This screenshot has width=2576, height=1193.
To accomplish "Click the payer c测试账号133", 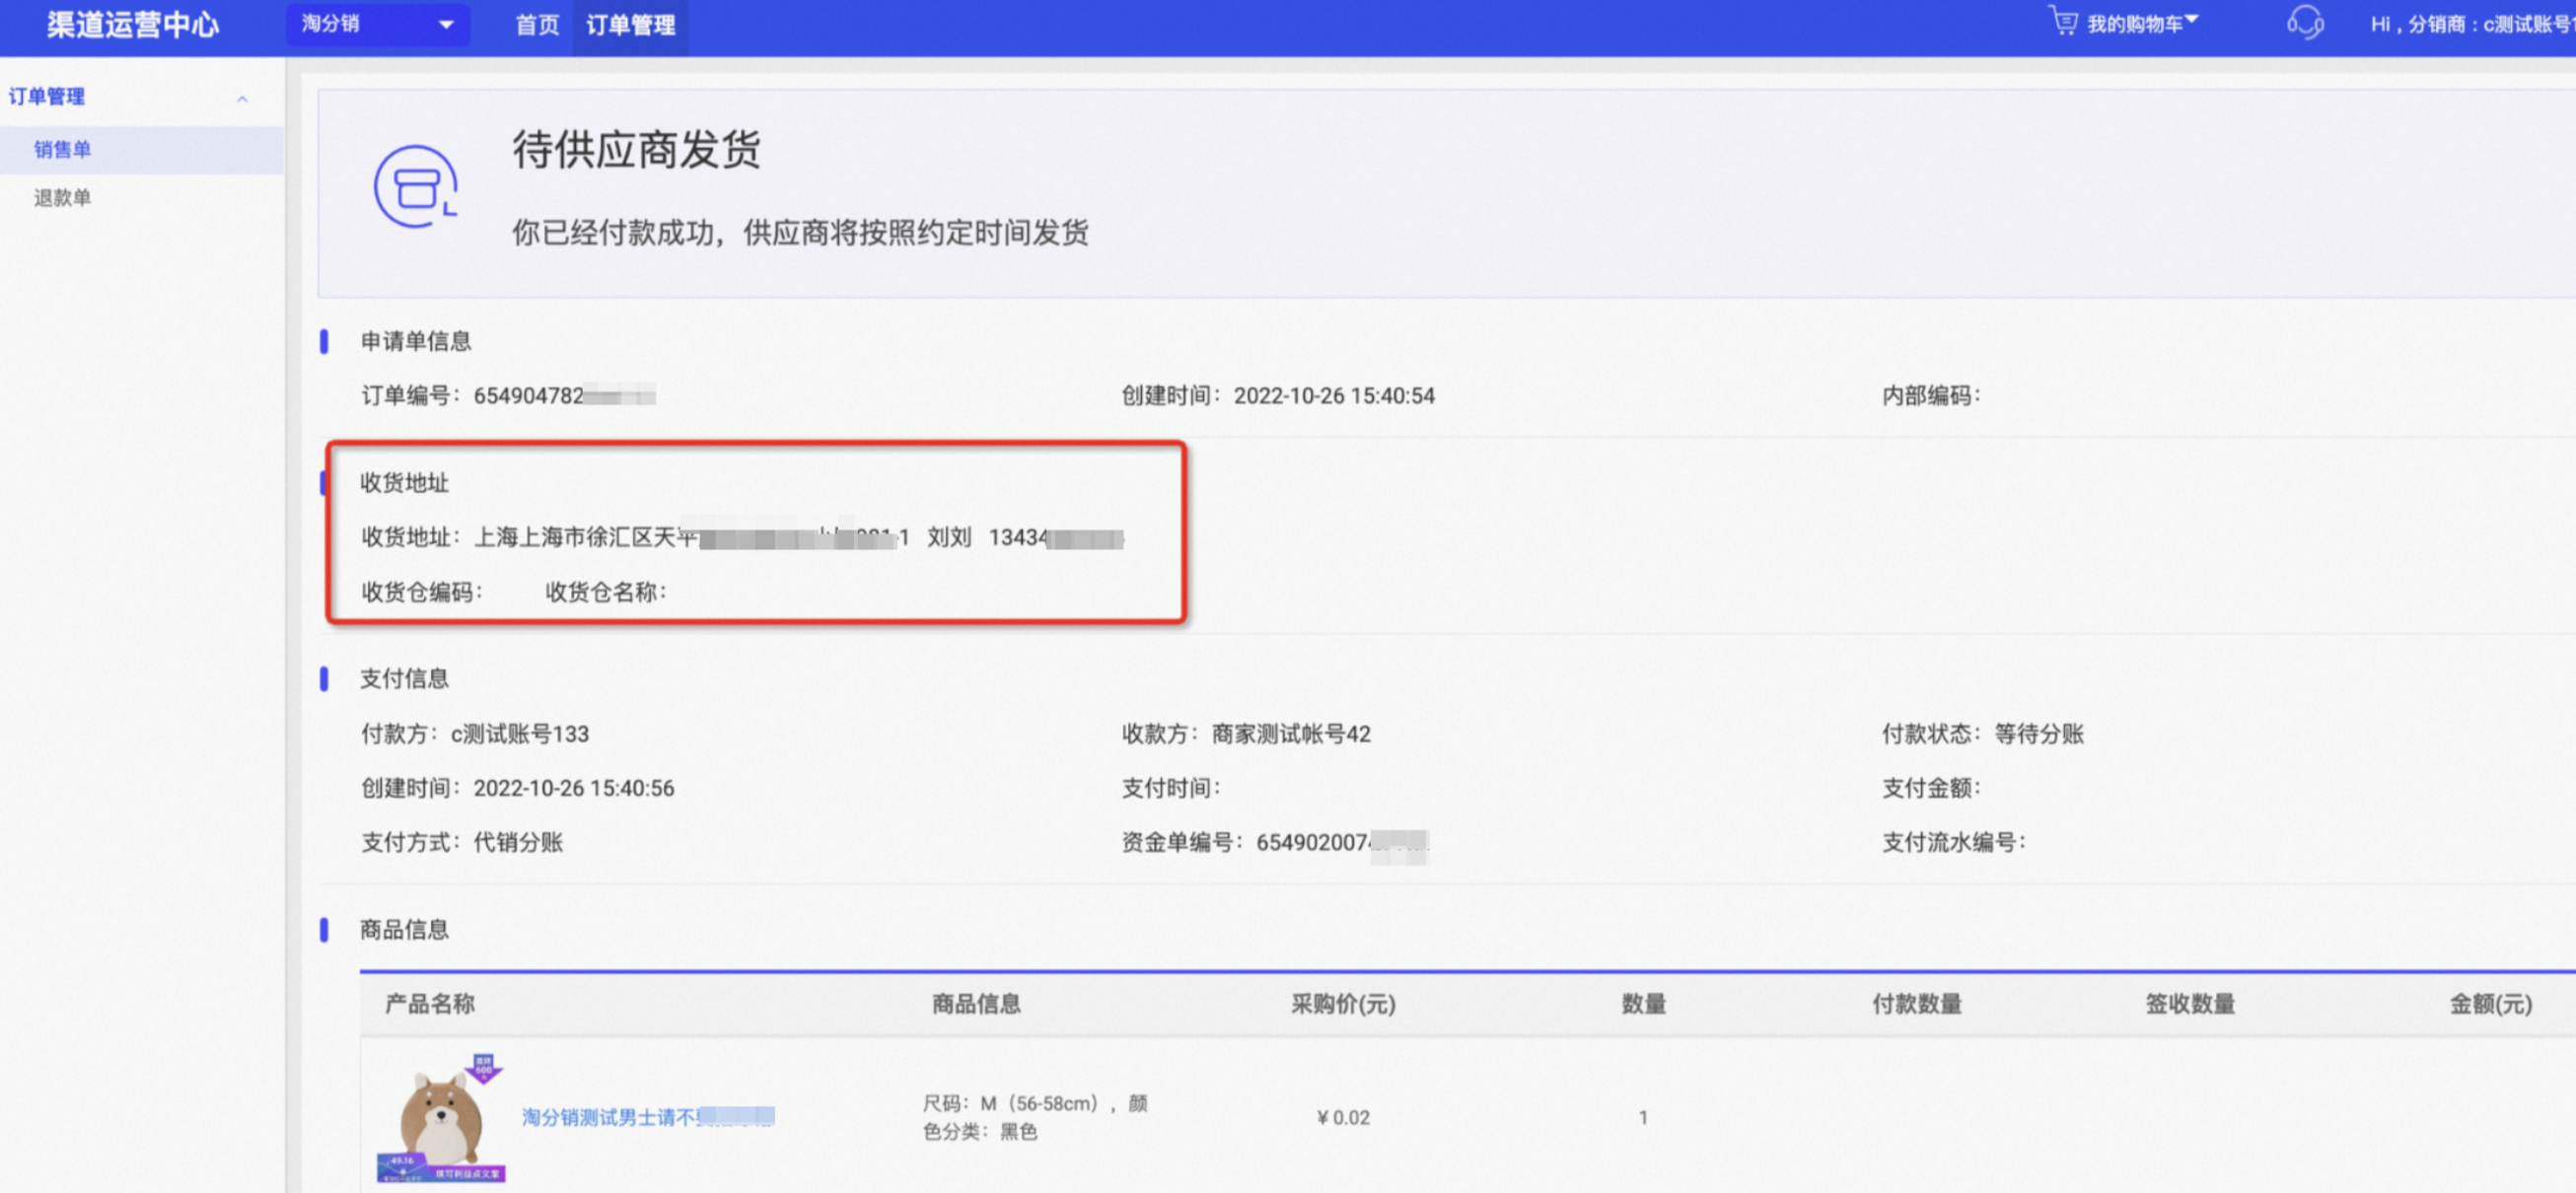I will click(520, 734).
